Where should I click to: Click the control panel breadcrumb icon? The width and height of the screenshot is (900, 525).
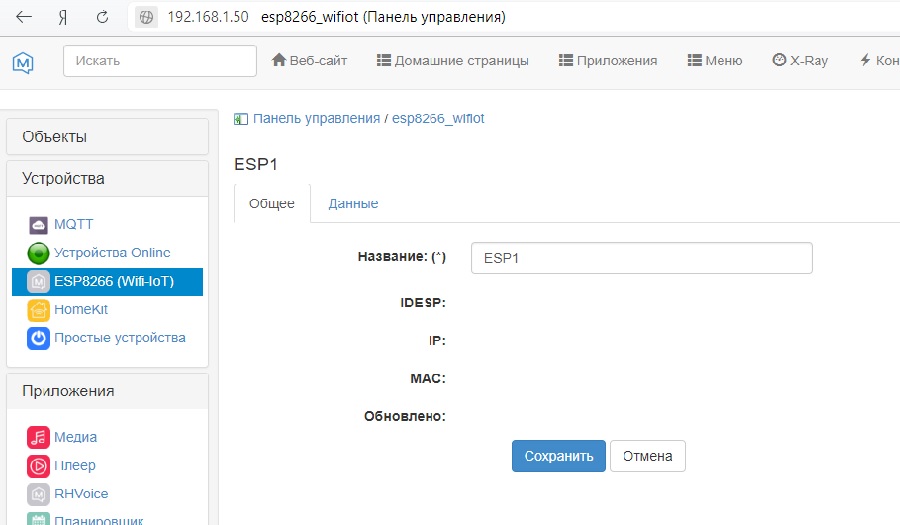point(240,119)
